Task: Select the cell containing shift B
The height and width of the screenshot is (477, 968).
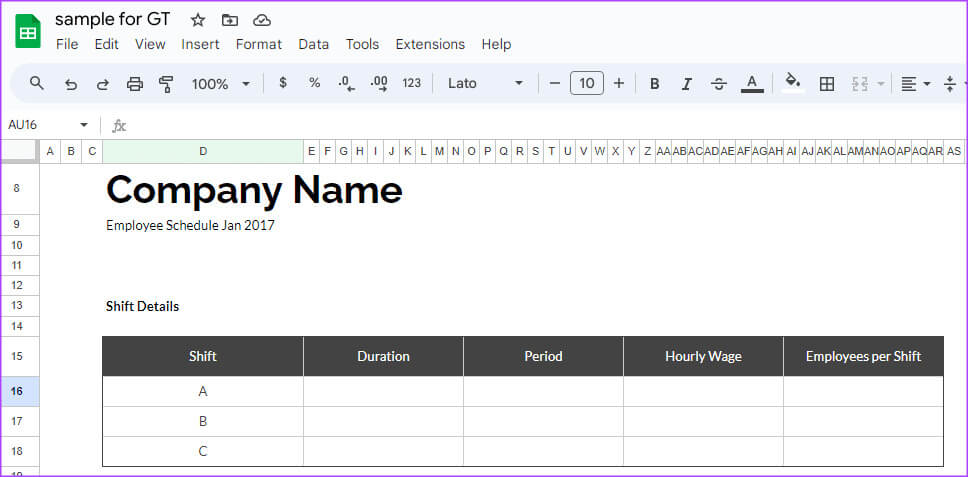Action: pyautogui.click(x=203, y=421)
